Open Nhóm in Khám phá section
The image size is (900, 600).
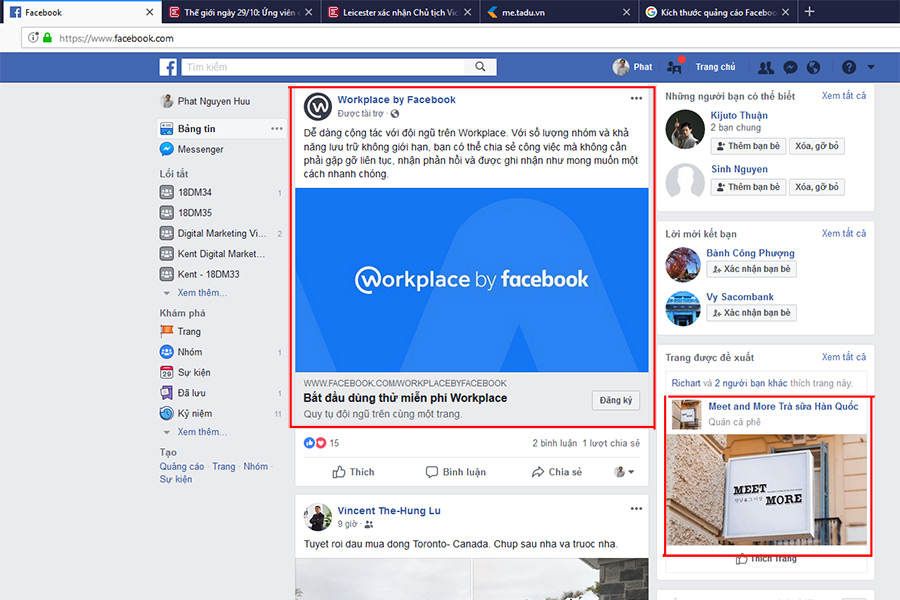click(x=181, y=352)
